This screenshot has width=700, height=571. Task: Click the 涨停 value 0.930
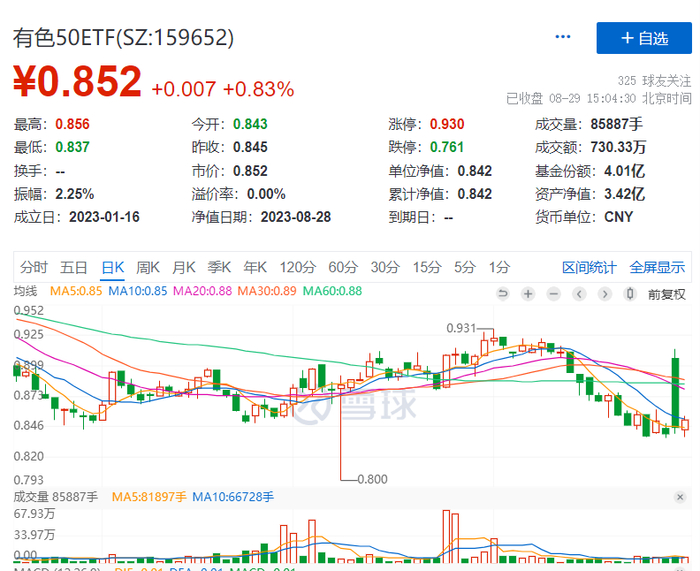(x=447, y=124)
